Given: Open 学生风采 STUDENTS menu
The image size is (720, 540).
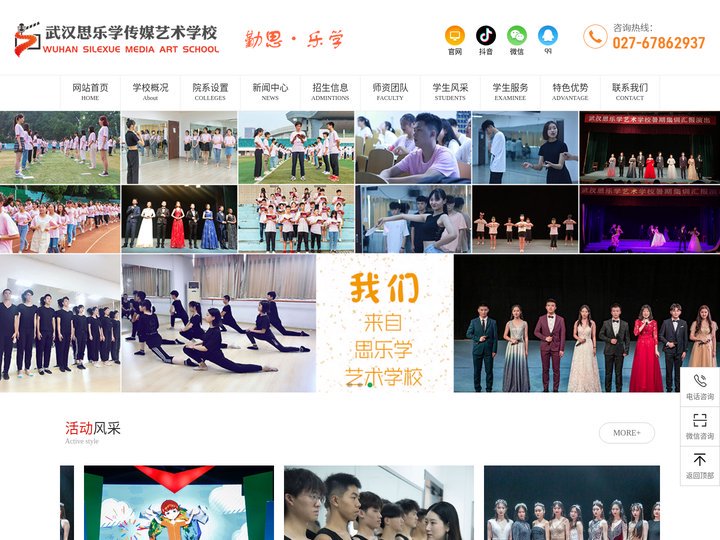Looking at the screenshot, I should [450, 91].
